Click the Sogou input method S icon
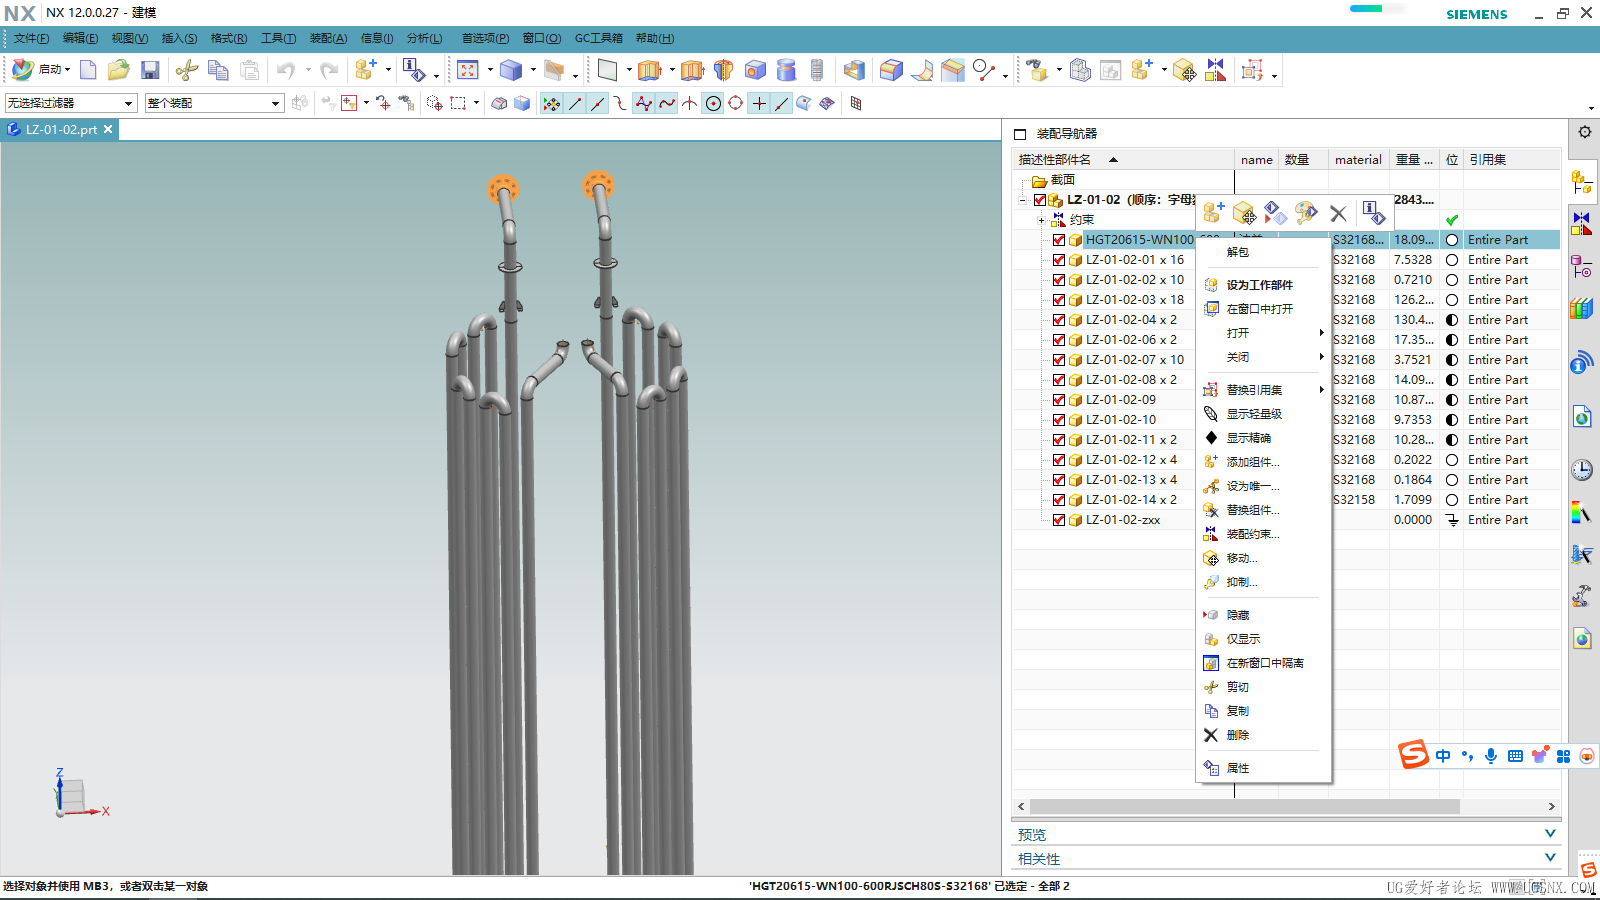This screenshot has height=900, width=1600. [1413, 754]
